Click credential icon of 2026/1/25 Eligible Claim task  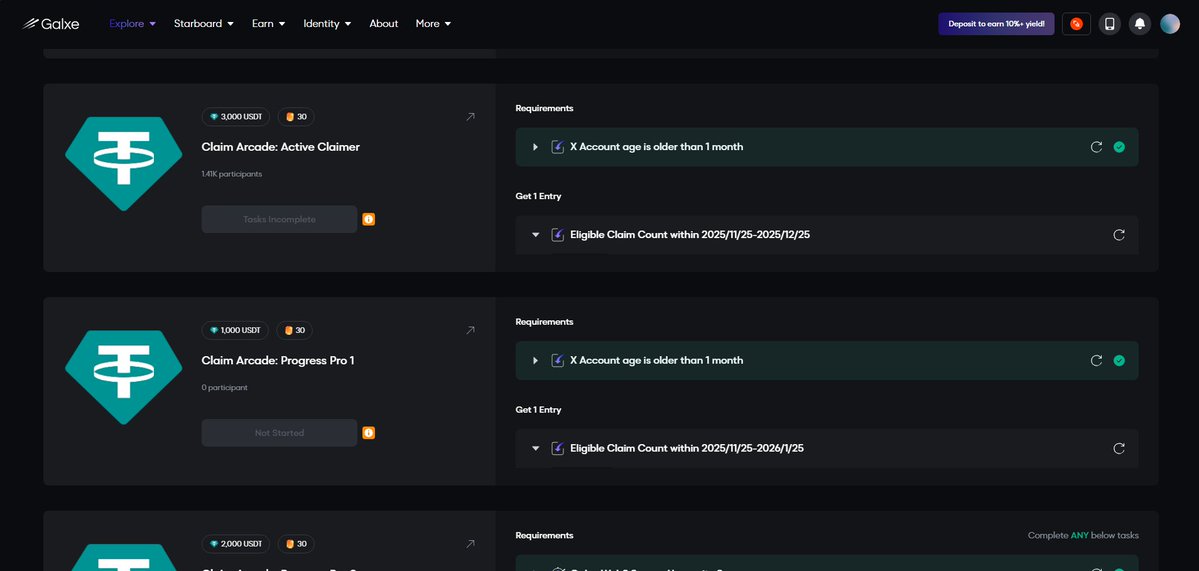(x=557, y=448)
